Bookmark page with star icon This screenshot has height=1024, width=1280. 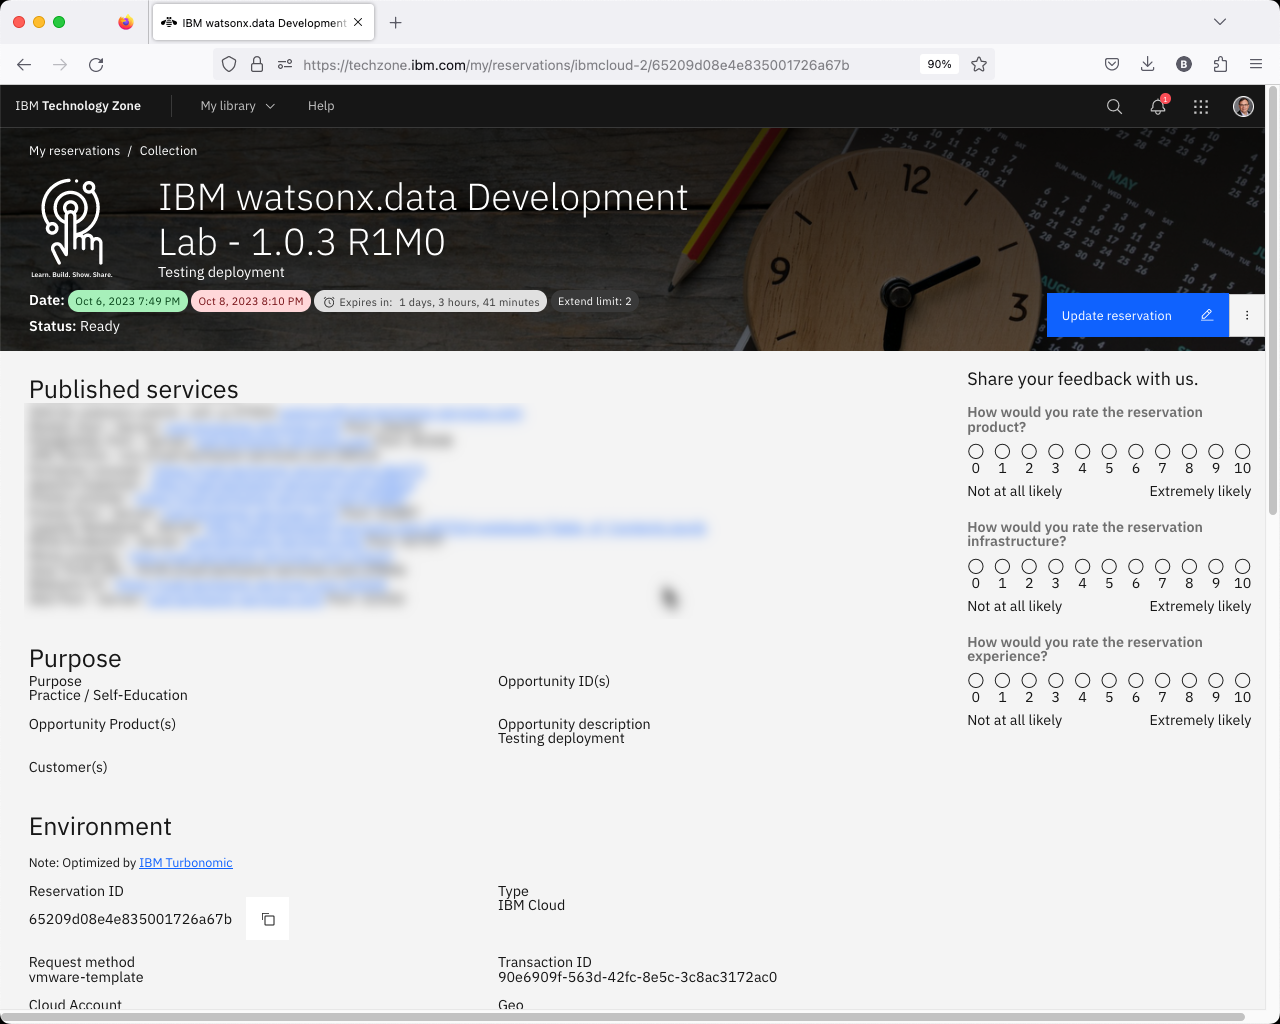click(x=979, y=64)
